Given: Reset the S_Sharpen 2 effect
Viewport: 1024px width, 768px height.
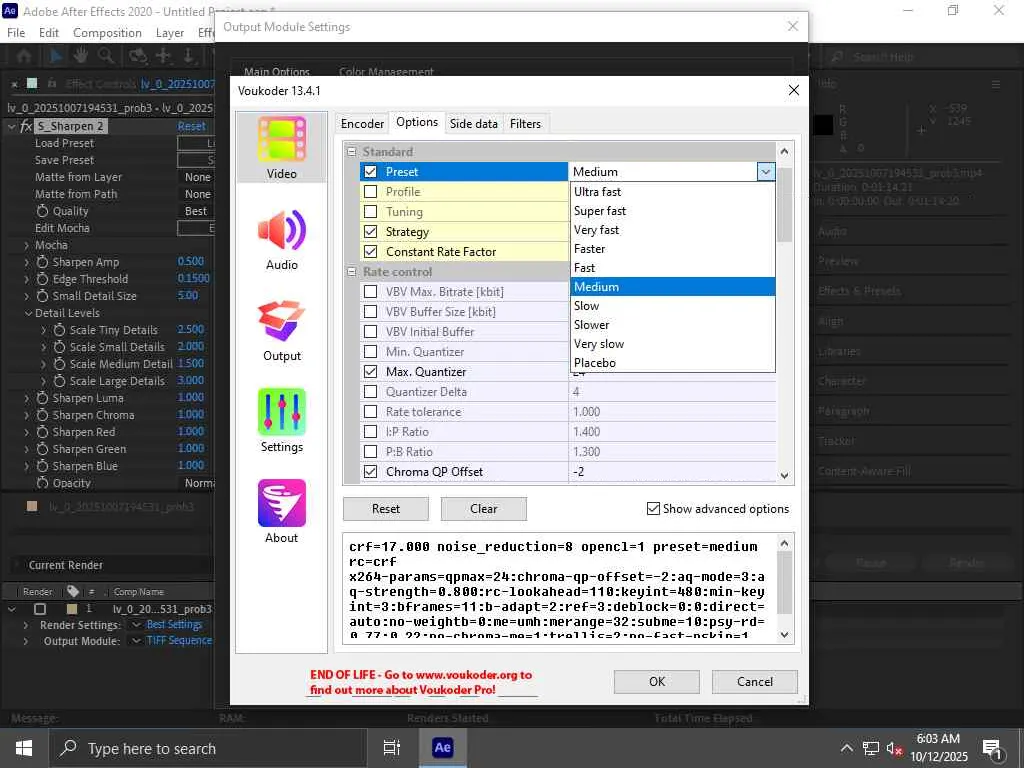Looking at the screenshot, I should tap(191, 126).
